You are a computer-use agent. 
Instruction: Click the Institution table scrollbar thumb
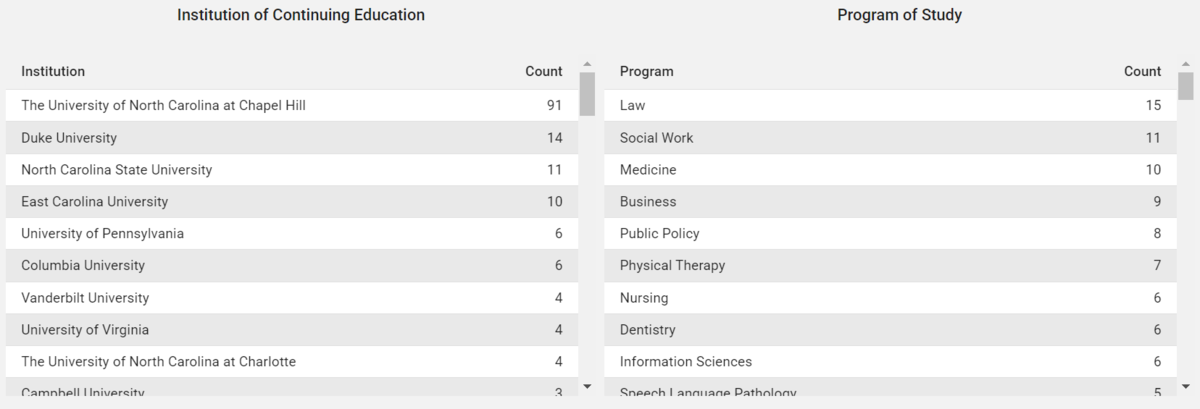point(587,94)
